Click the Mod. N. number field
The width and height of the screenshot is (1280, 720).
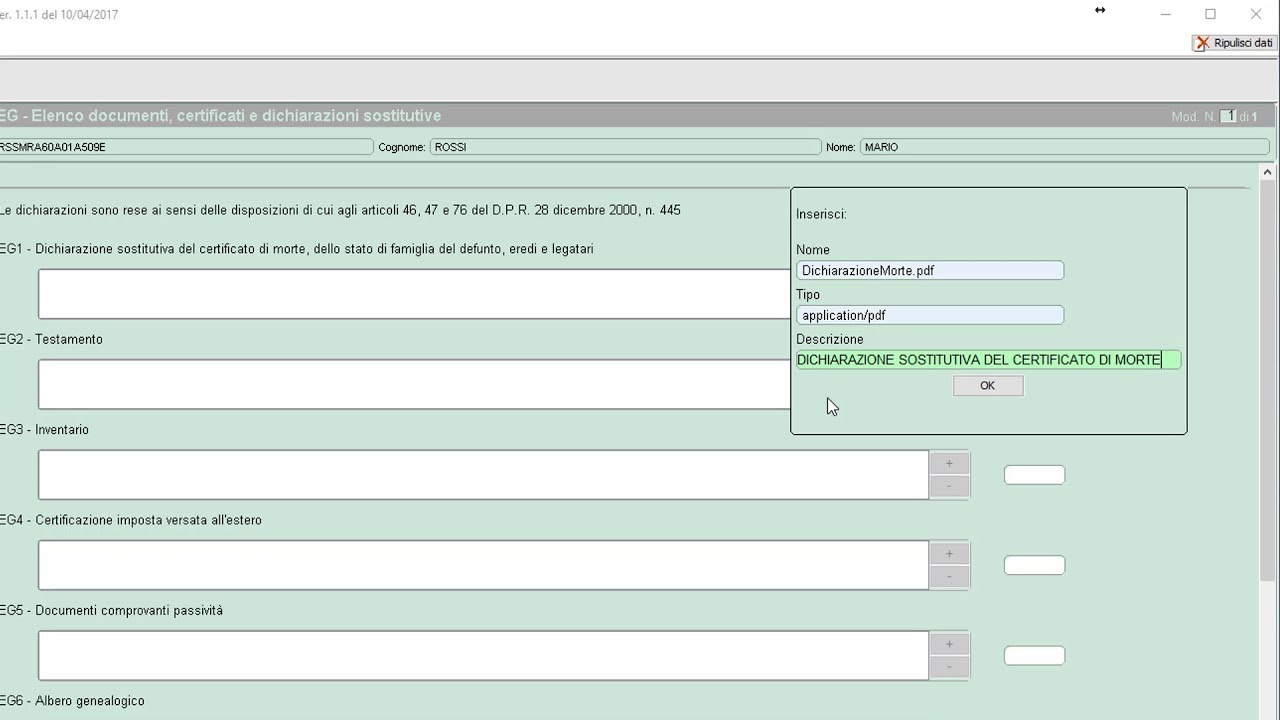1229,117
